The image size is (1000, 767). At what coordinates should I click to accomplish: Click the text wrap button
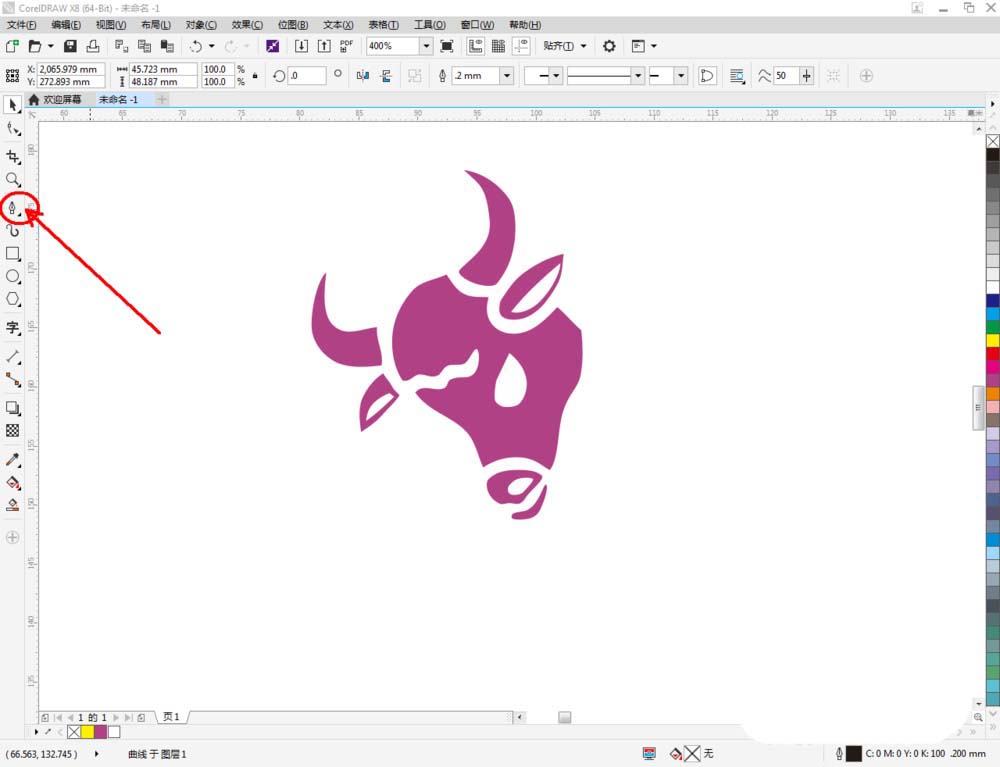737,76
